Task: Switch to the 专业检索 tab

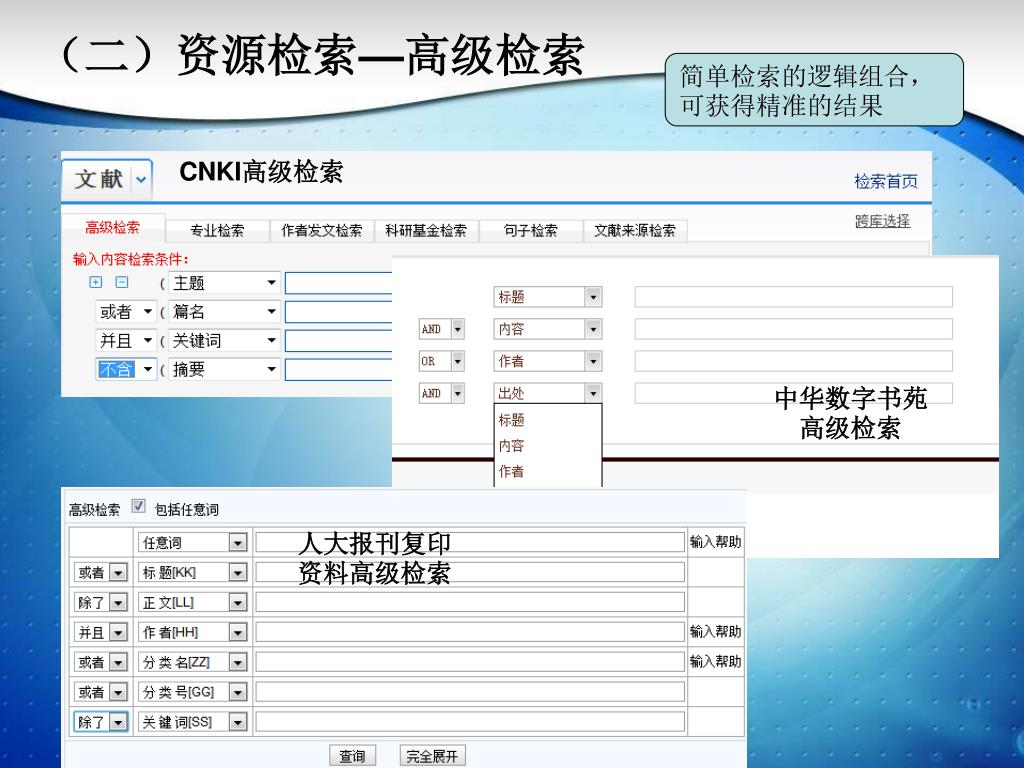Action: pos(217,231)
